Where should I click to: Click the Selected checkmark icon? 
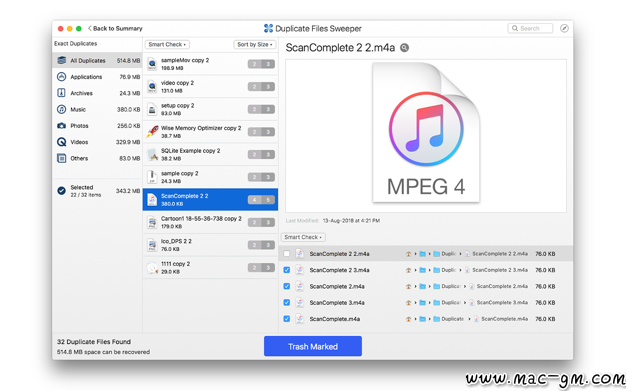pyautogui.click(x=61, y=191)
